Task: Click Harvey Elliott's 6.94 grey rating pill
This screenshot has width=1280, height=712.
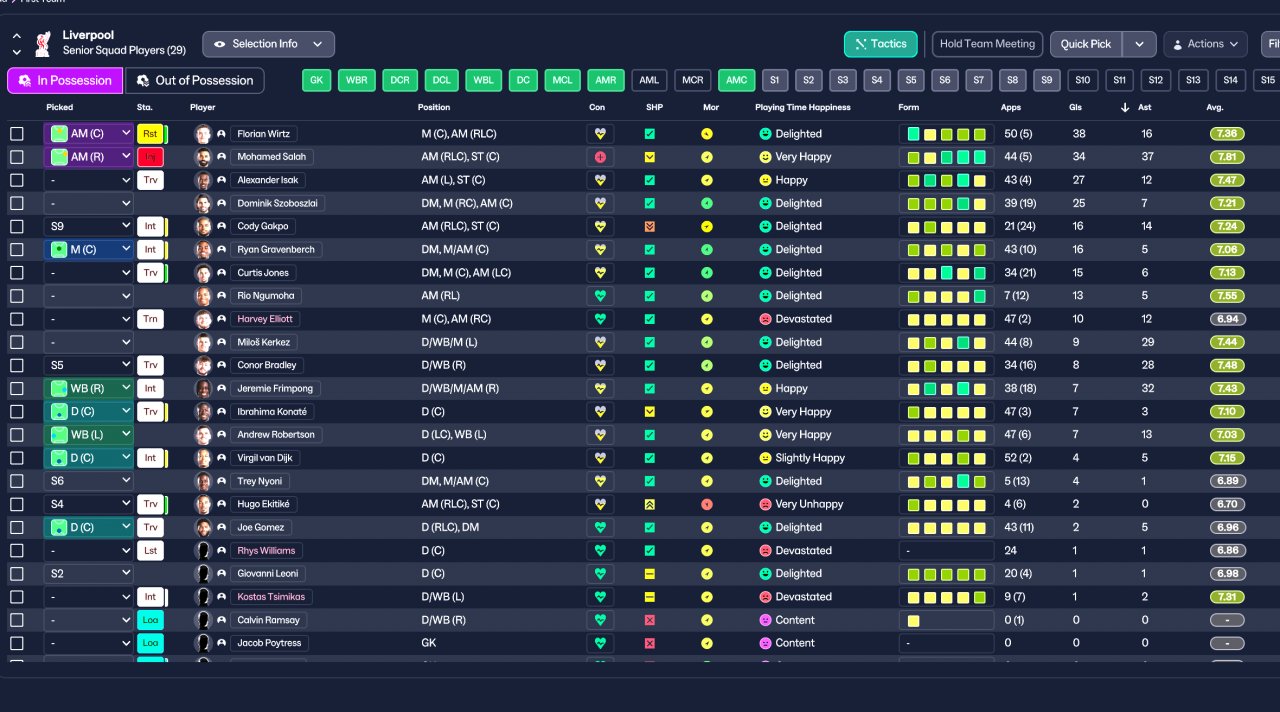Action: [x=1227, y=319]
